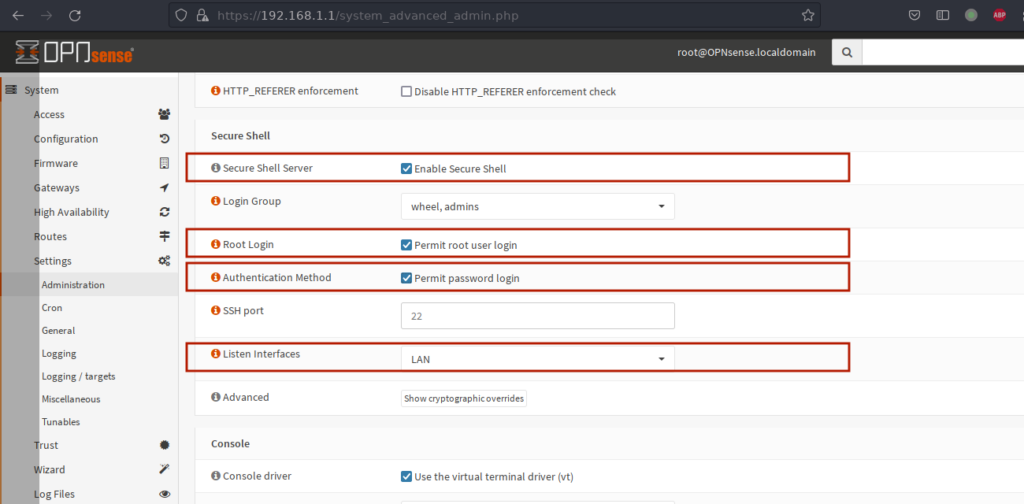Click the Firmware building icon in sidebar
The width and height of the screenshot is (1024, 504).
[x=165, y=163]
